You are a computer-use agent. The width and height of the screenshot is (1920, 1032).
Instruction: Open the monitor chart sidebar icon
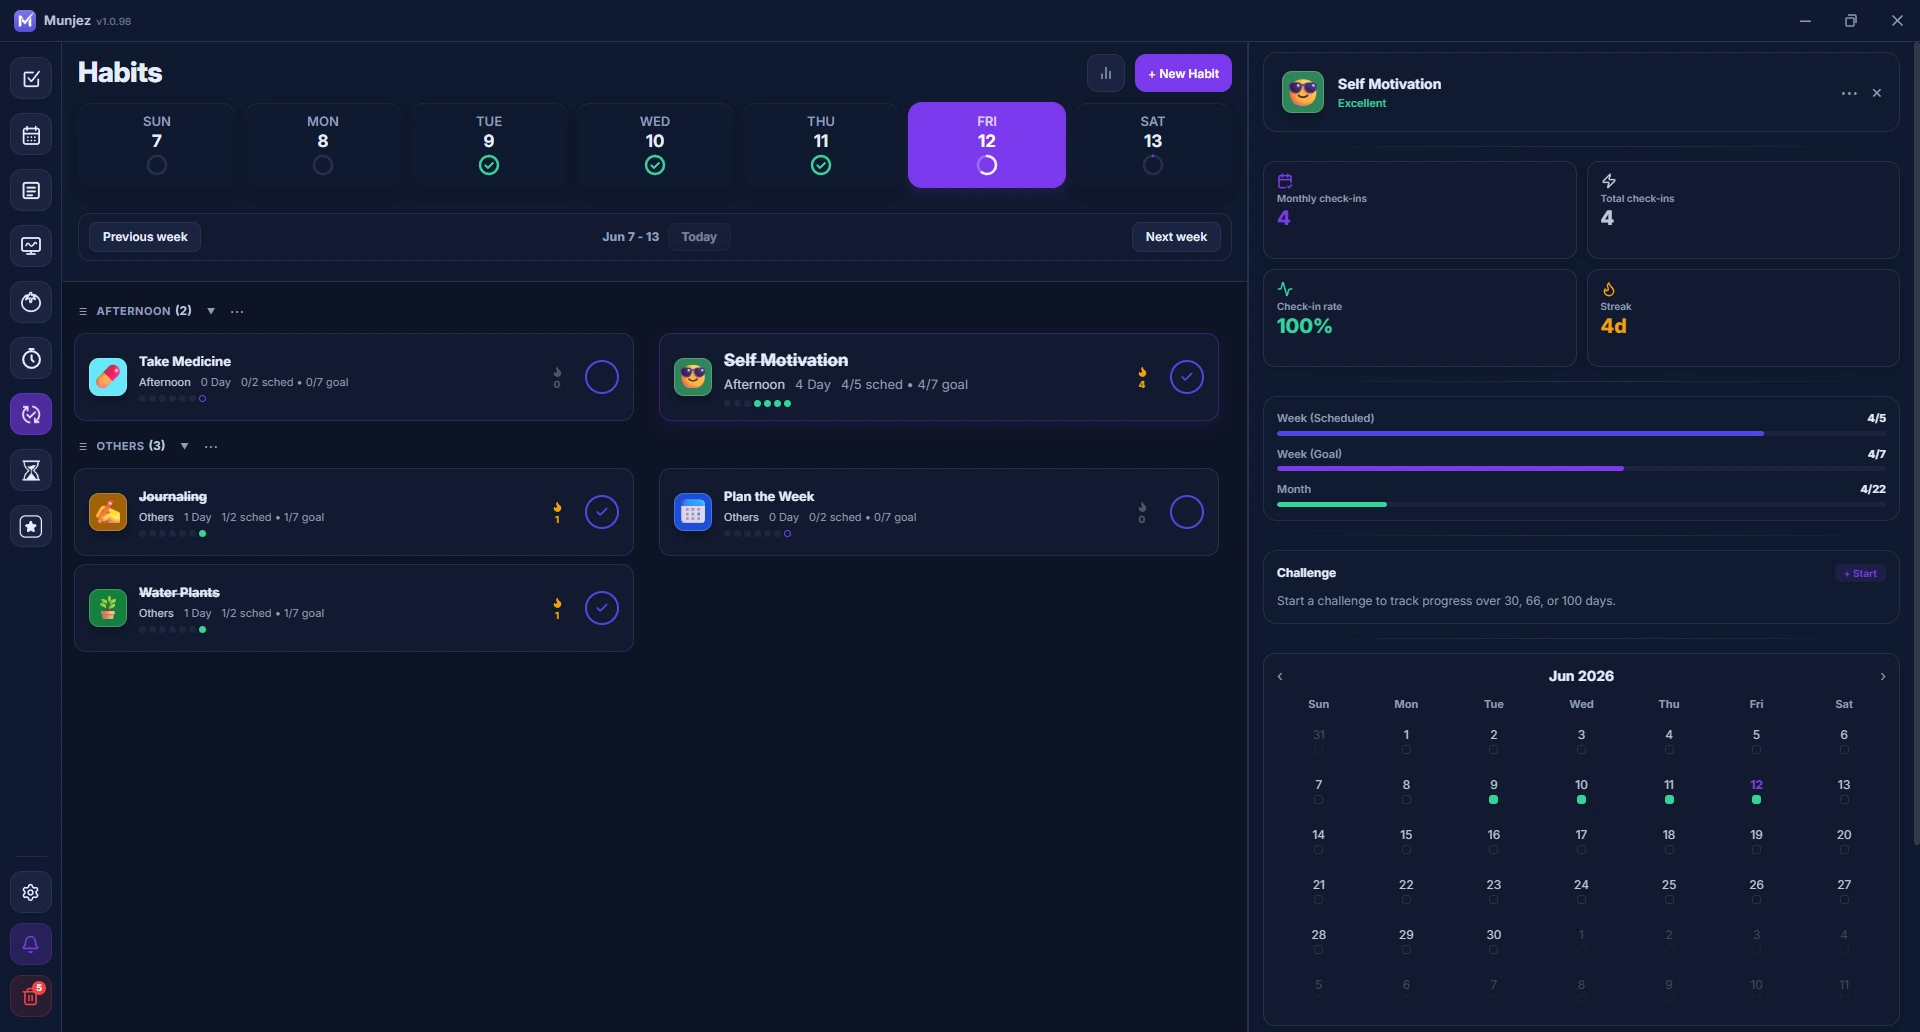click(x=31, y=246)
